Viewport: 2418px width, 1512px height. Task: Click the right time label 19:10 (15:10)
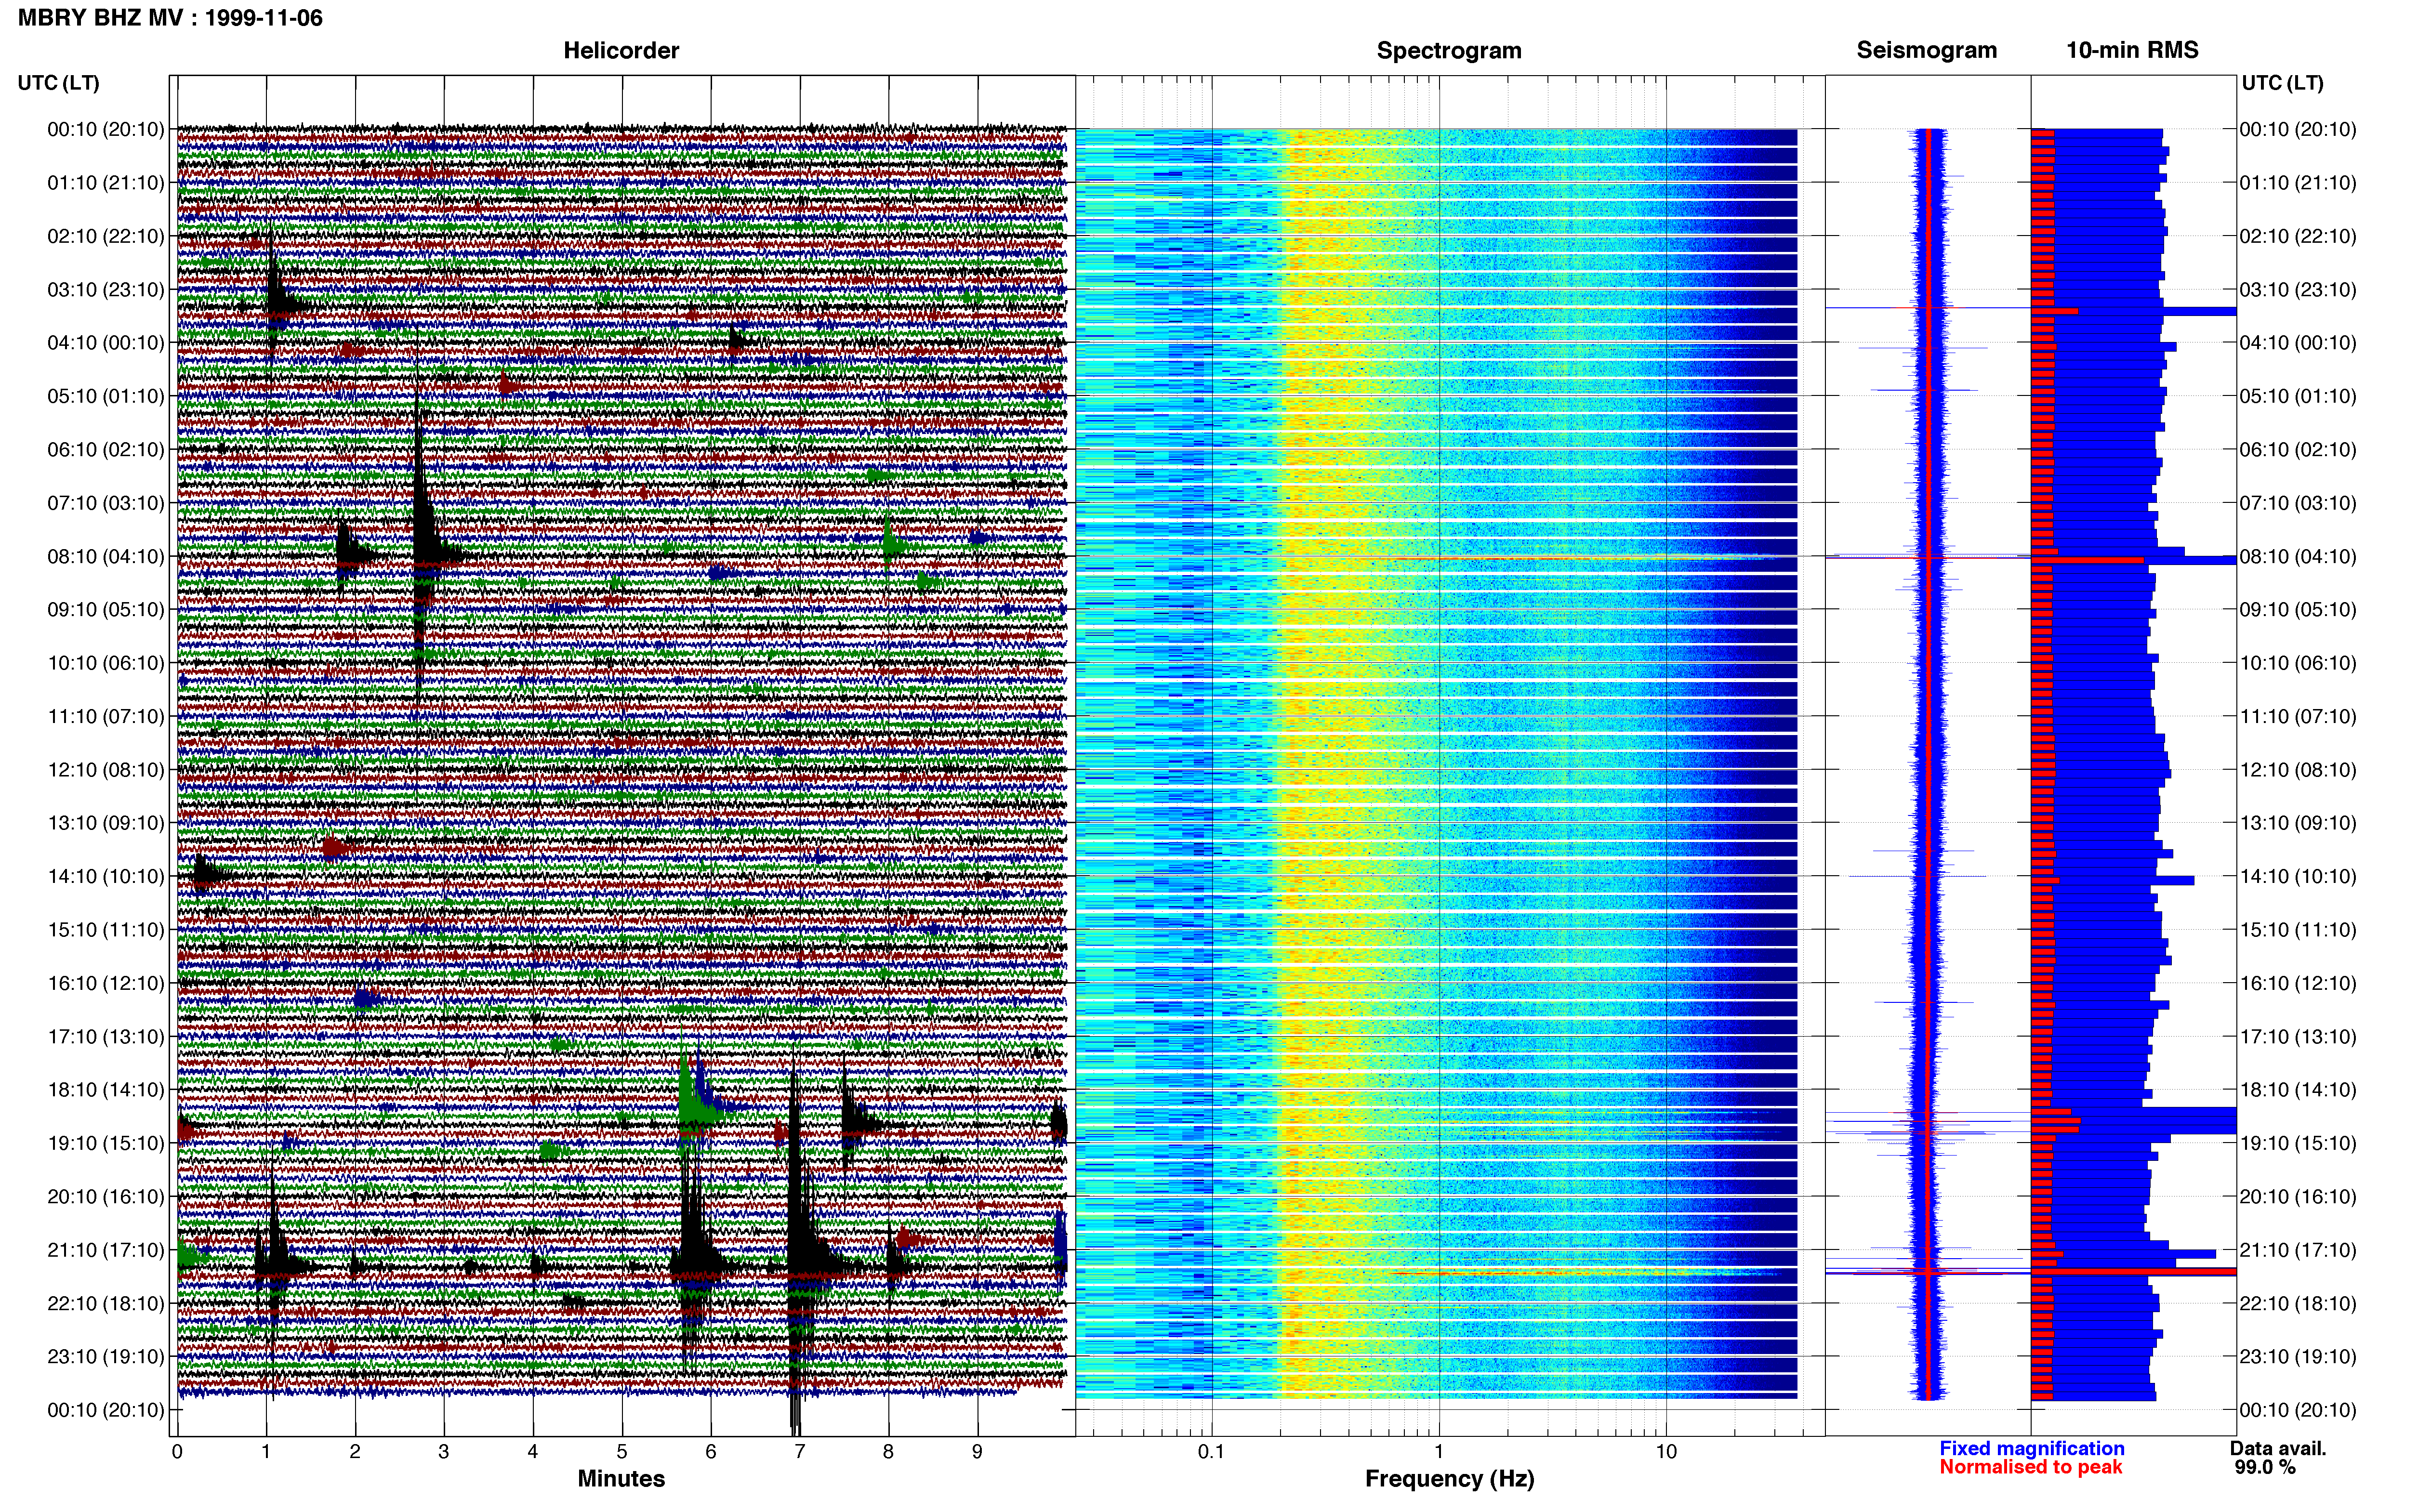click(x=2298, y=1143)
